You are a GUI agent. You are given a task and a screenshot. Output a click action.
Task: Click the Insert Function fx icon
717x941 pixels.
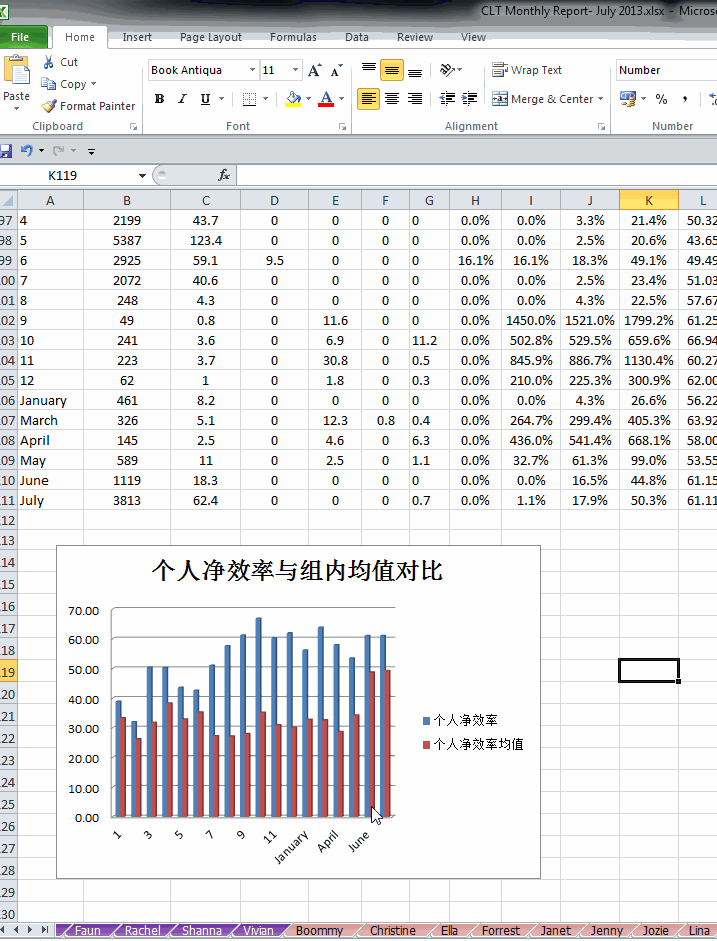[224, 175]
